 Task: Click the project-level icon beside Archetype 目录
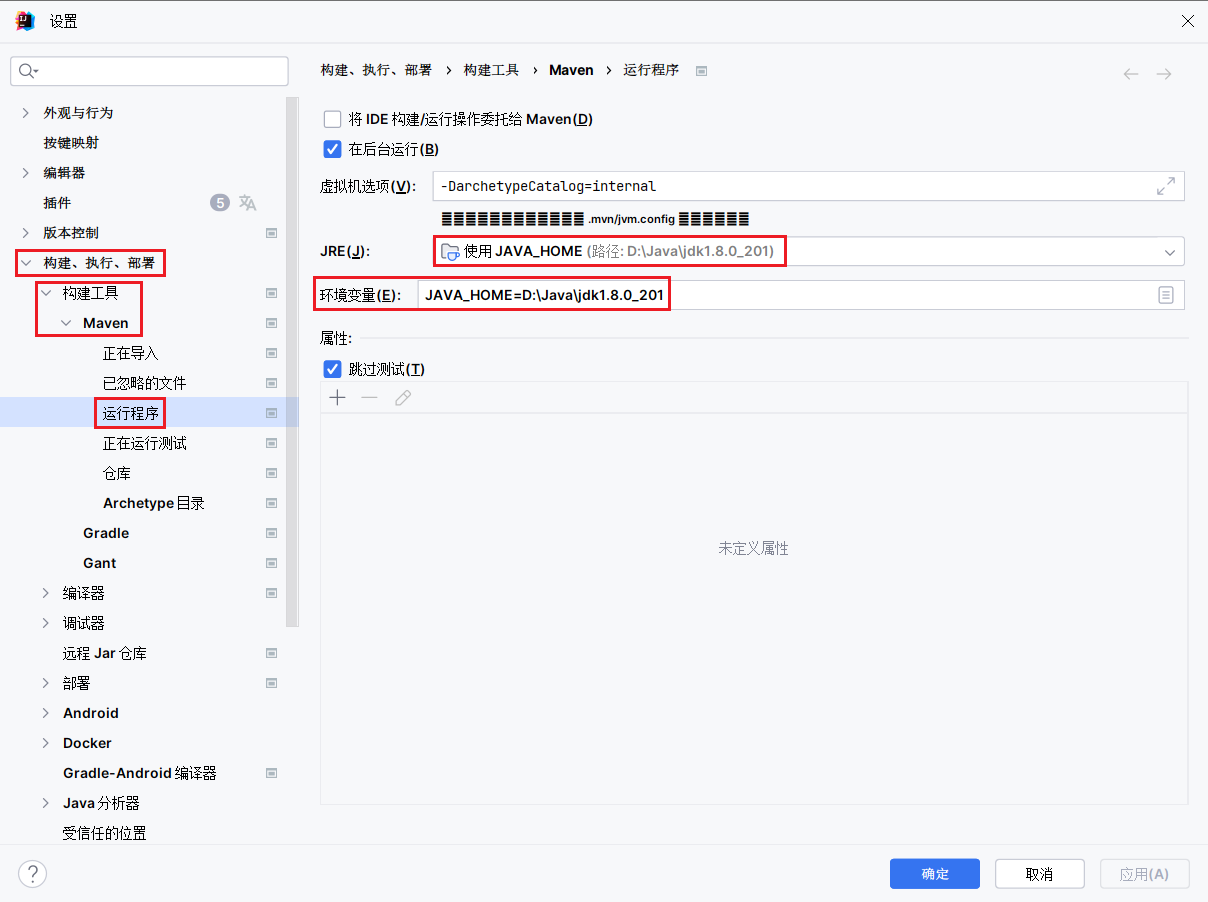tap(271, 503)
